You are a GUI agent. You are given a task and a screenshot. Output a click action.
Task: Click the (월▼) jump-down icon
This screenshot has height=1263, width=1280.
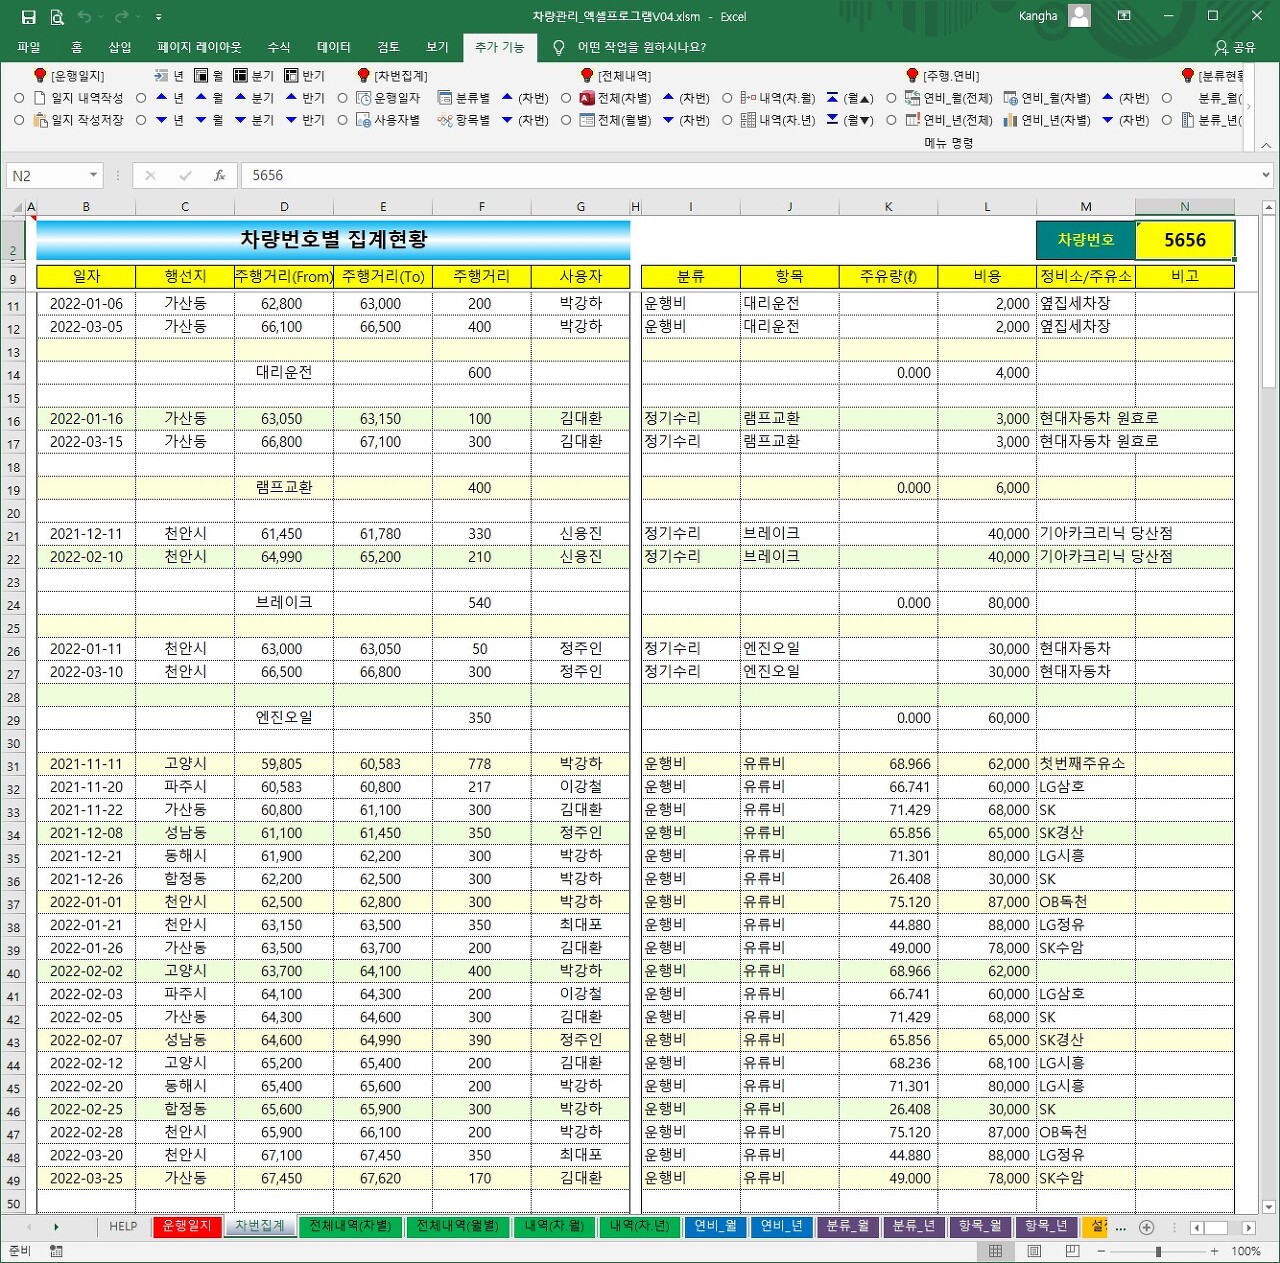(x=832, y=120)
